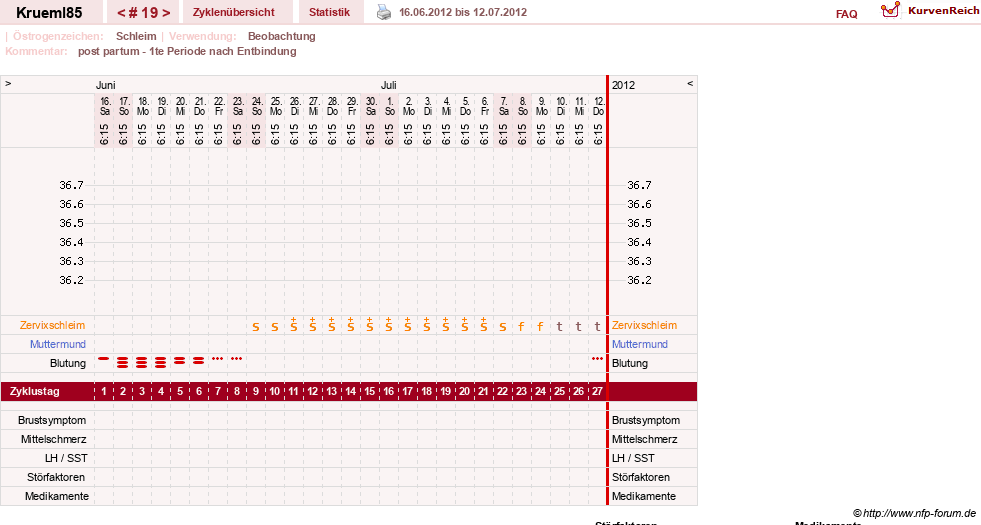
Task: Click the left Muttermund row label
Action: click(x=58, y=344)
